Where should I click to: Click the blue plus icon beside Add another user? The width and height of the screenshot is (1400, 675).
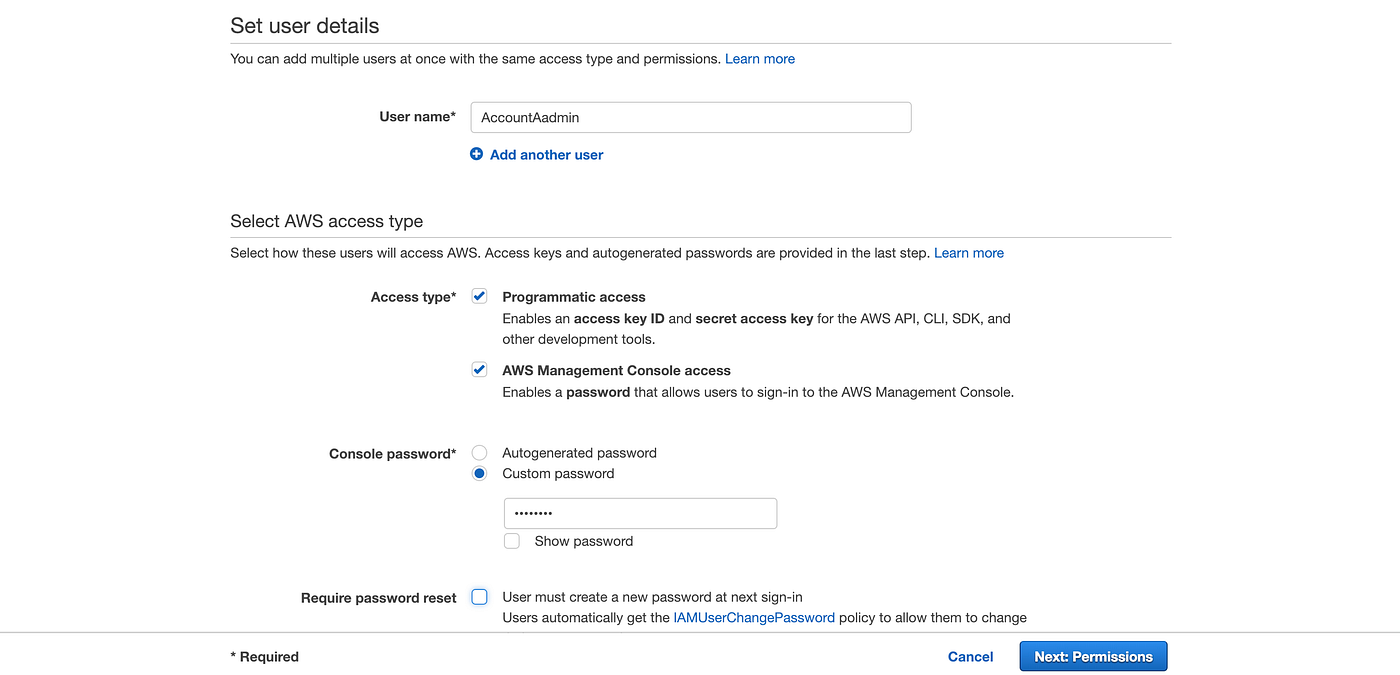[x=476, y=154]
